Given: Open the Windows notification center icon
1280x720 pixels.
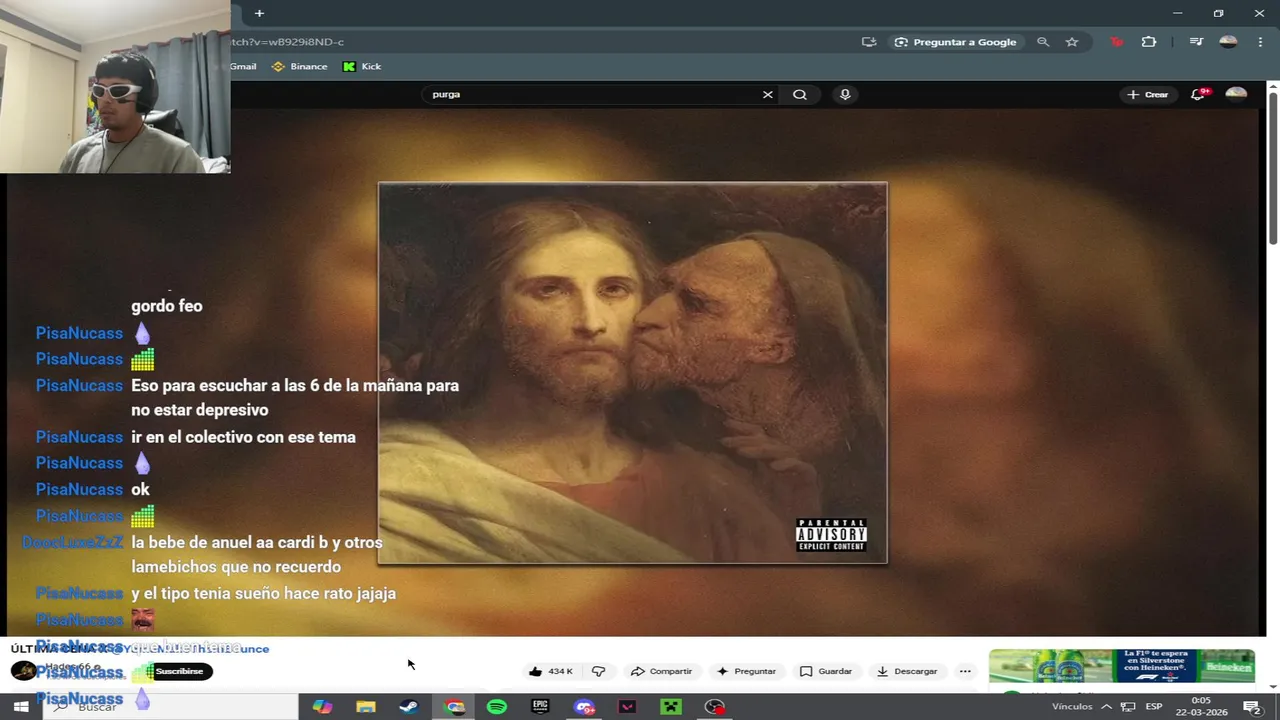Looking at the screenshot, I should click(1252, 706).
